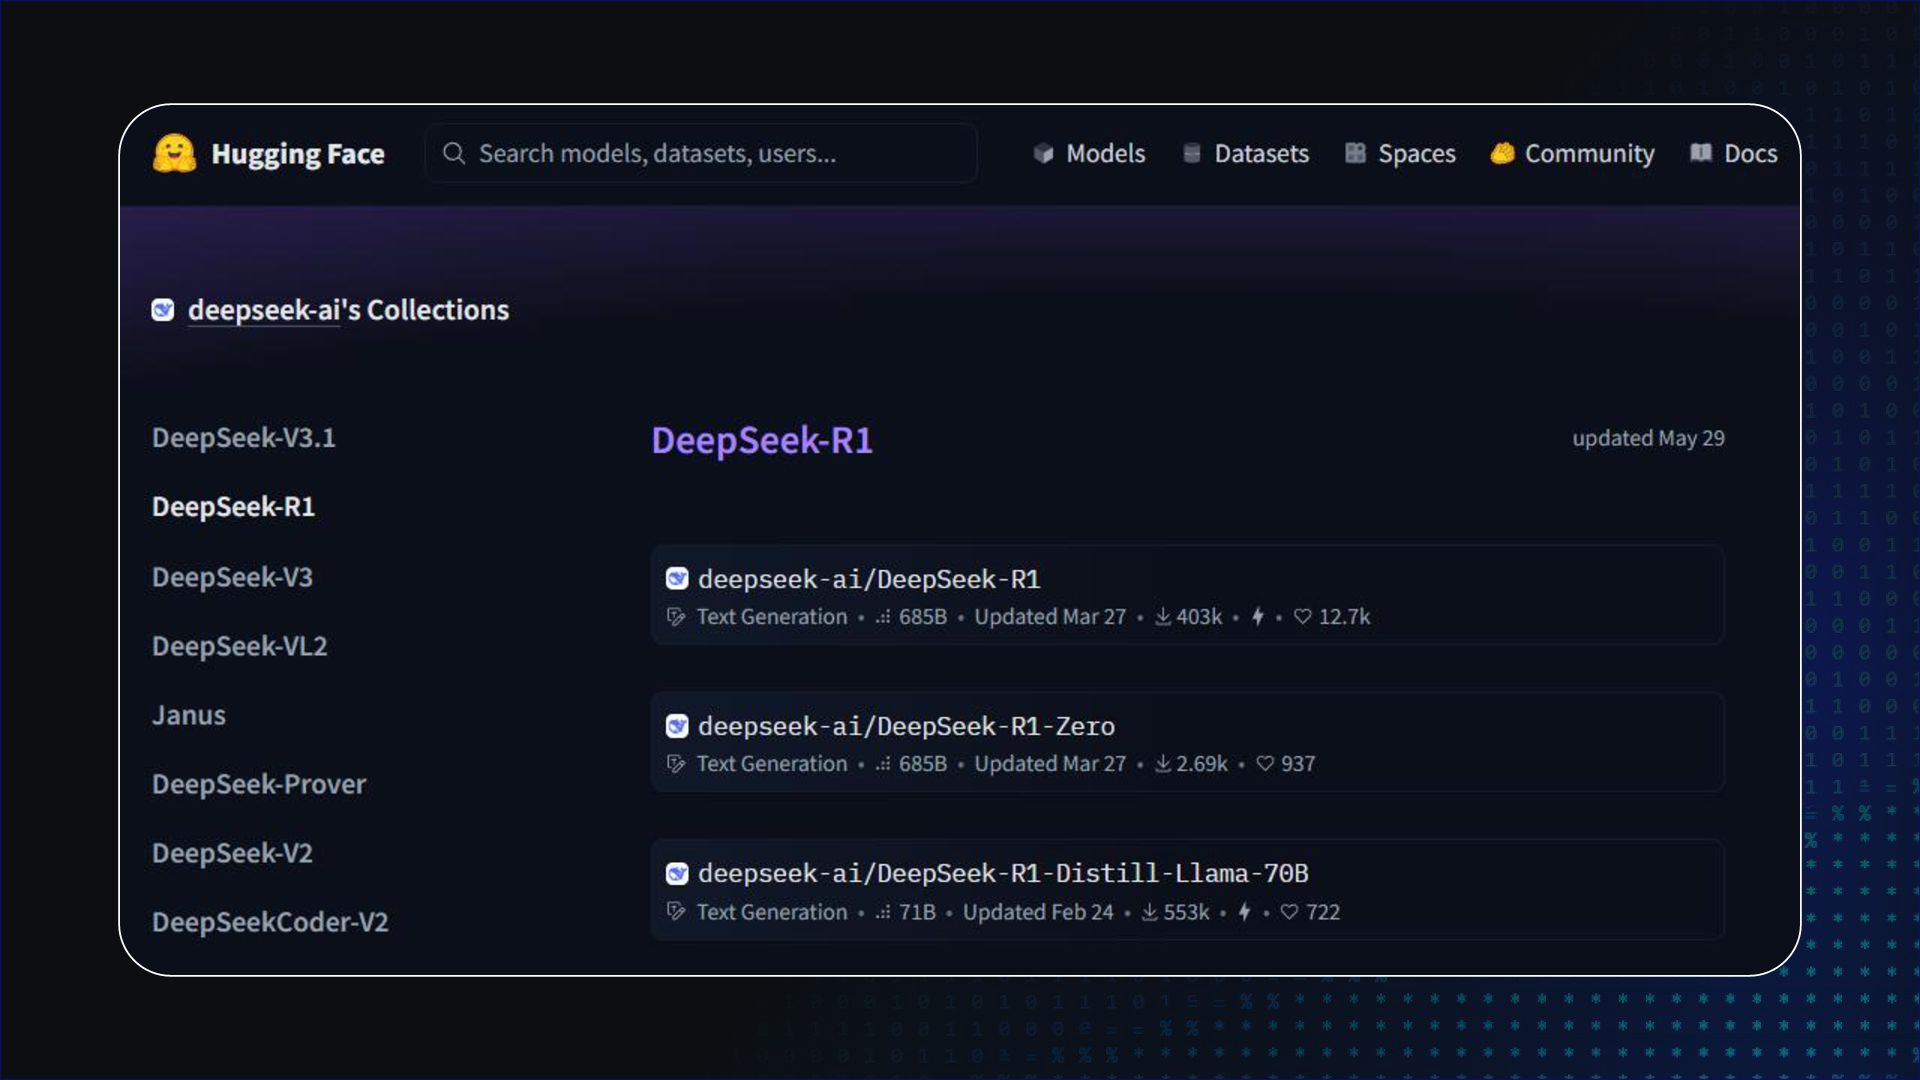1920x1080 pixels.
Task: Click the Hugging Face emoji logo
Action: click(174, 154)
